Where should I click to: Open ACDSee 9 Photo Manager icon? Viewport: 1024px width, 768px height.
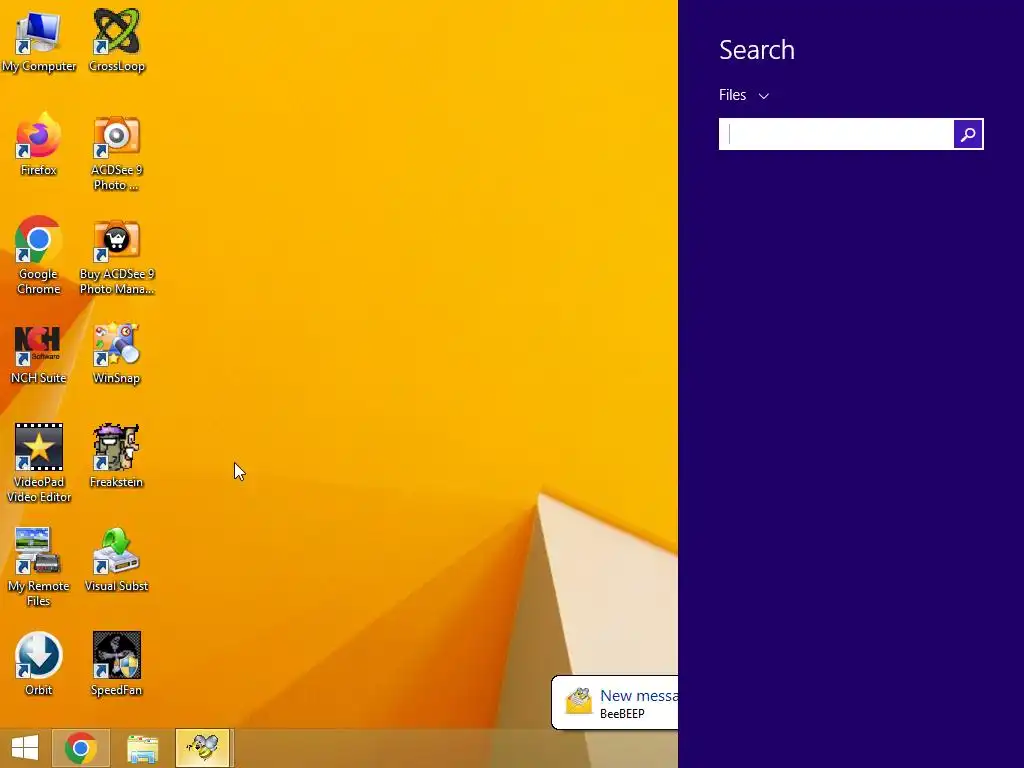pos(116,152)
